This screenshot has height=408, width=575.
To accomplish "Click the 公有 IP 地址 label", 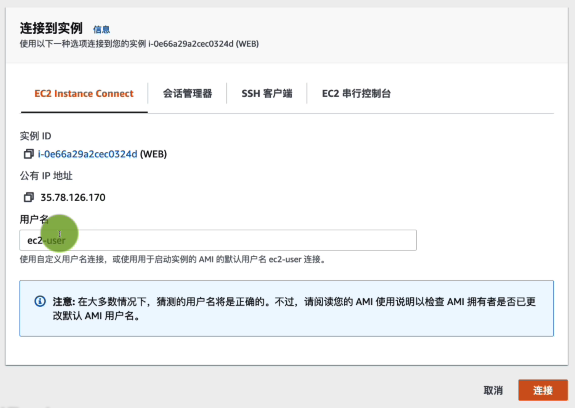I will click(46, 176).
